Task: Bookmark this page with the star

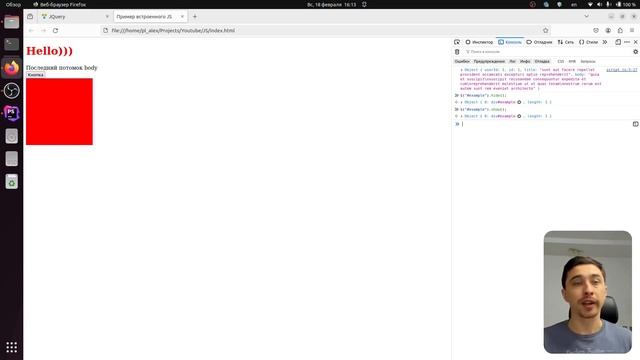Action: click(545, 30)
